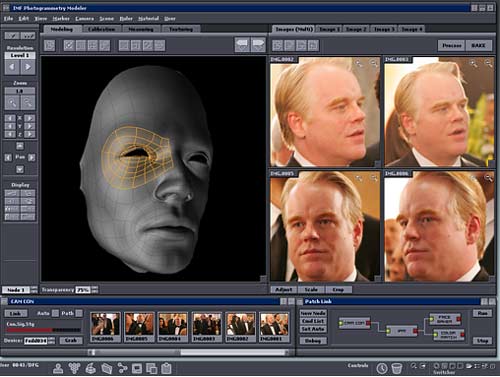Click the grapes cluster icon in bottom bar

tap(74, 368)
